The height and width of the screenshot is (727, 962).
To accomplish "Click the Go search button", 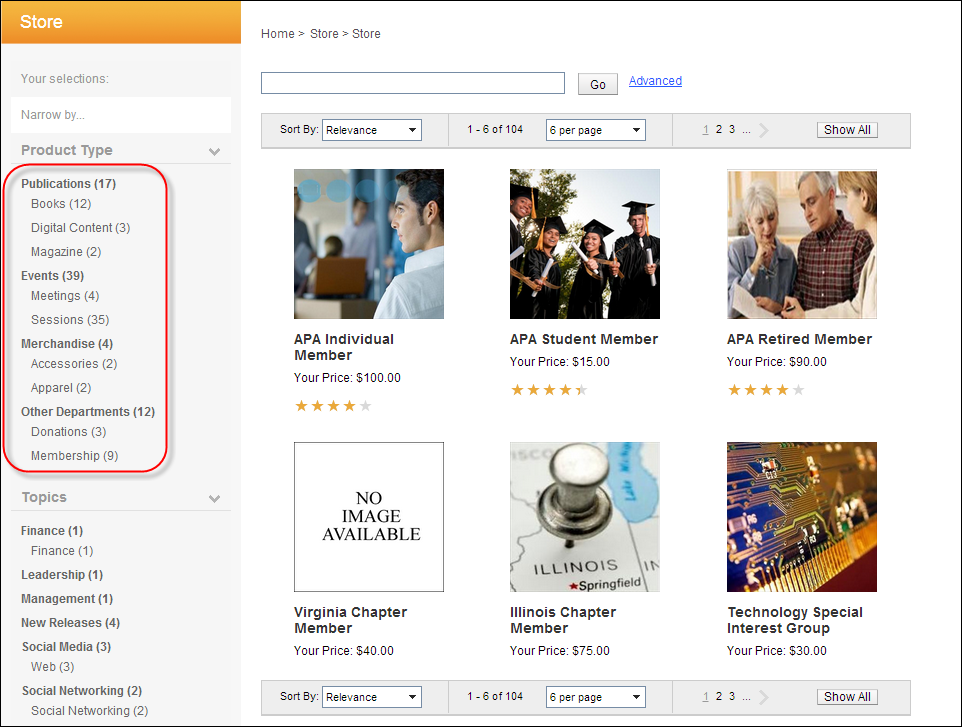I will (x=598, y=85).
